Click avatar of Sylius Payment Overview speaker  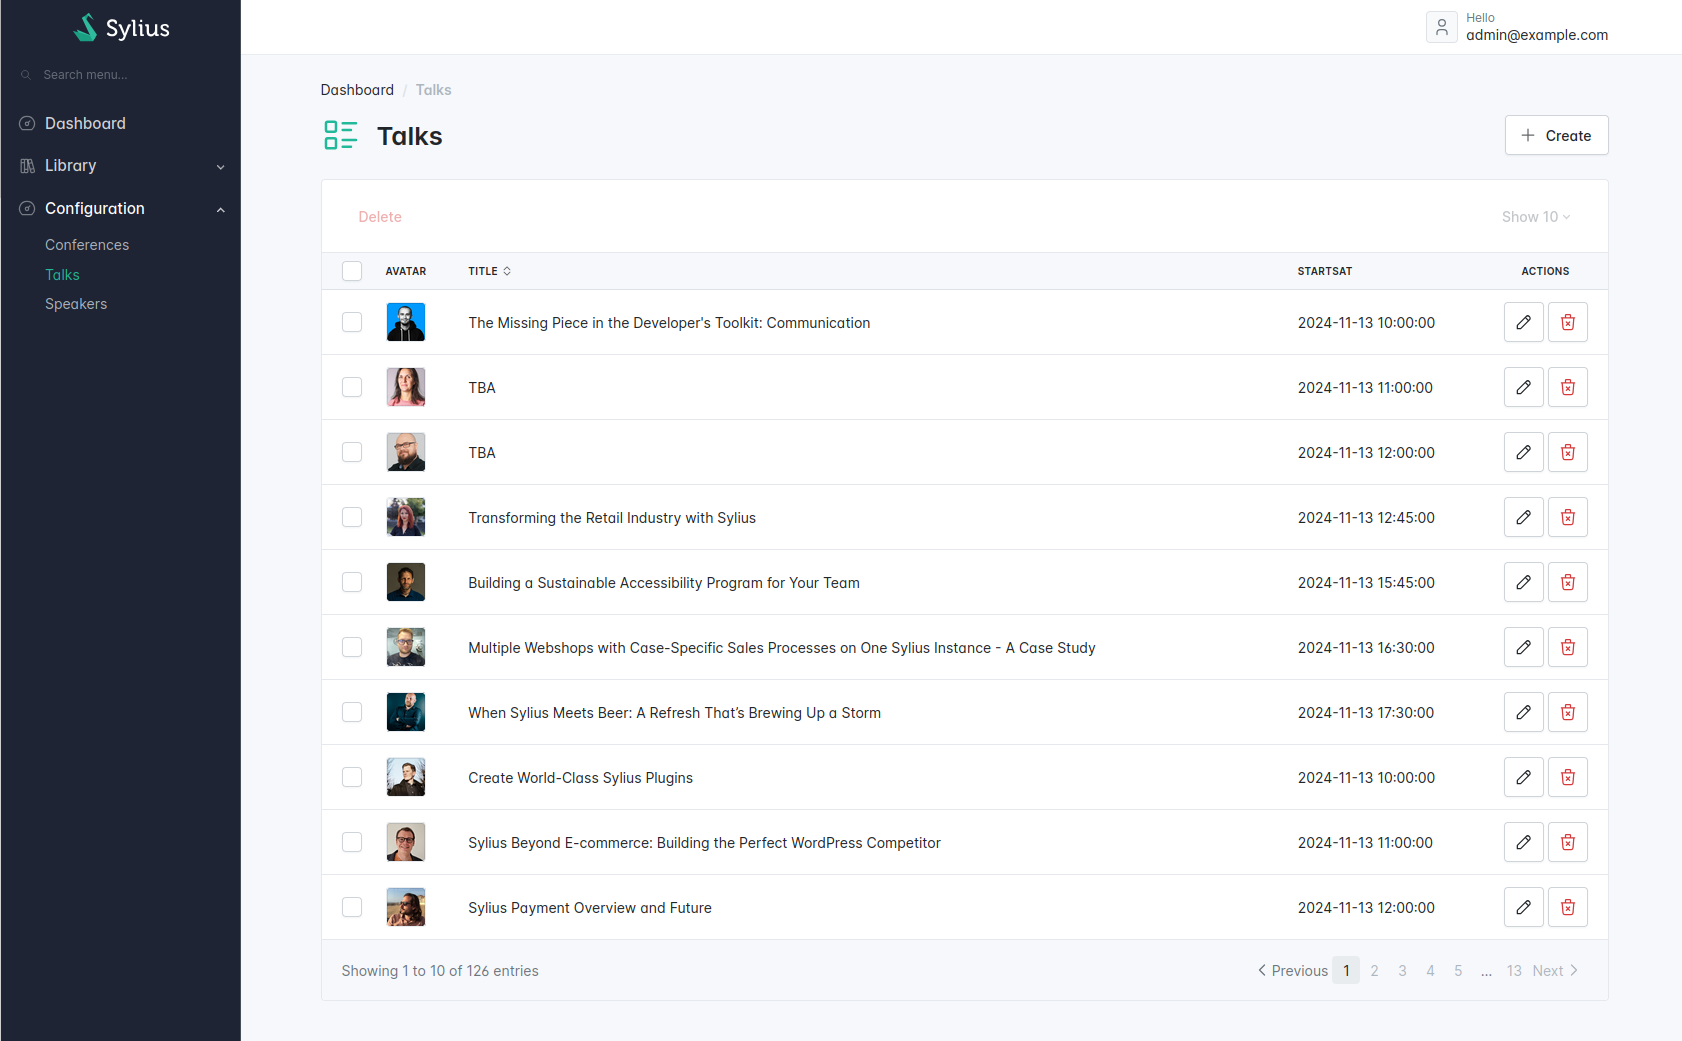(x=406, y=907)
